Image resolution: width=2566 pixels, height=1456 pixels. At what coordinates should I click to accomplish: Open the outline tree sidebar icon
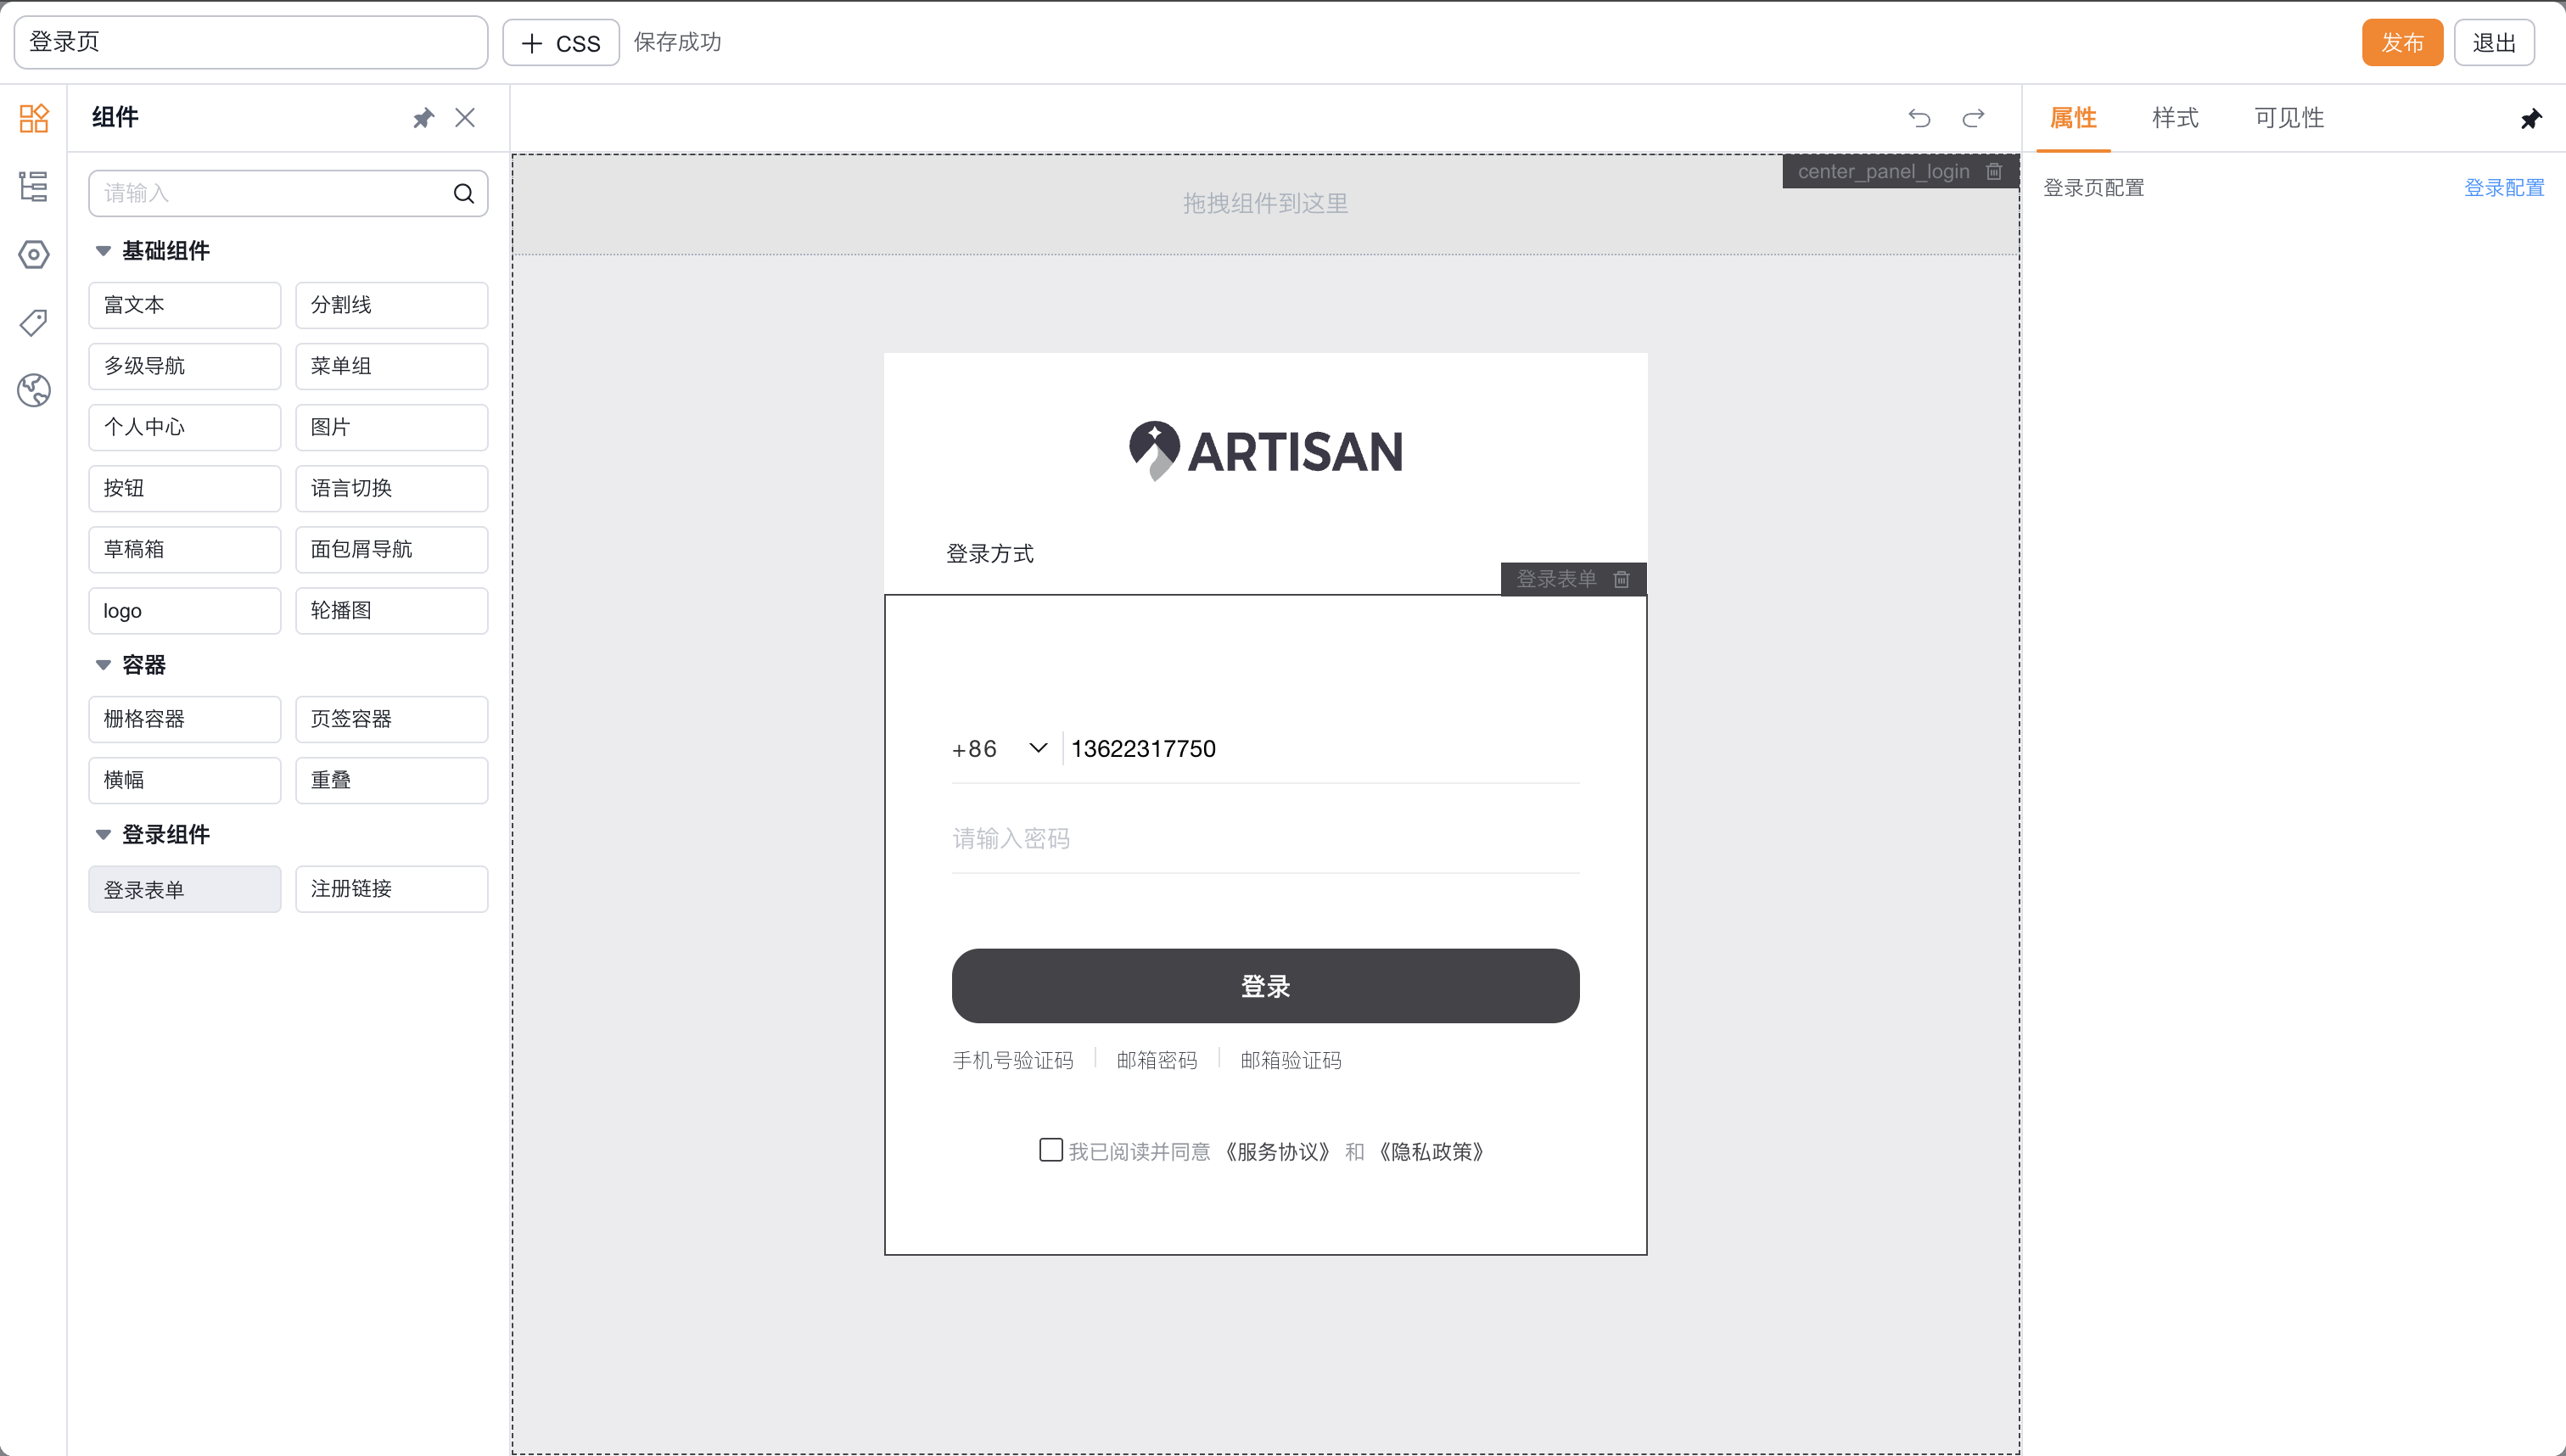(x=34, y=186)
